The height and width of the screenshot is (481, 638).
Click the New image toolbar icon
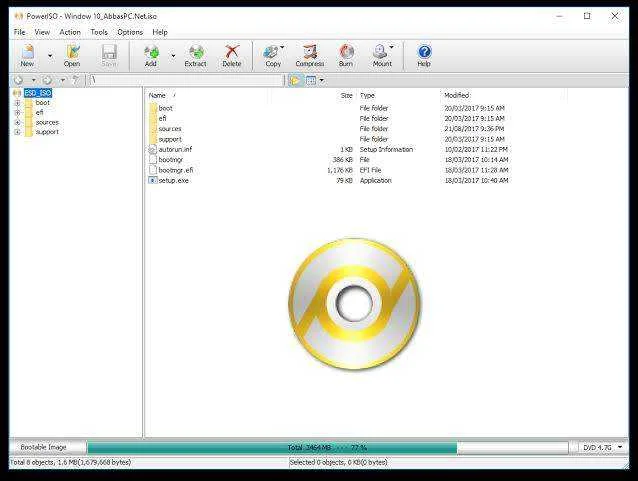[28, 56]
